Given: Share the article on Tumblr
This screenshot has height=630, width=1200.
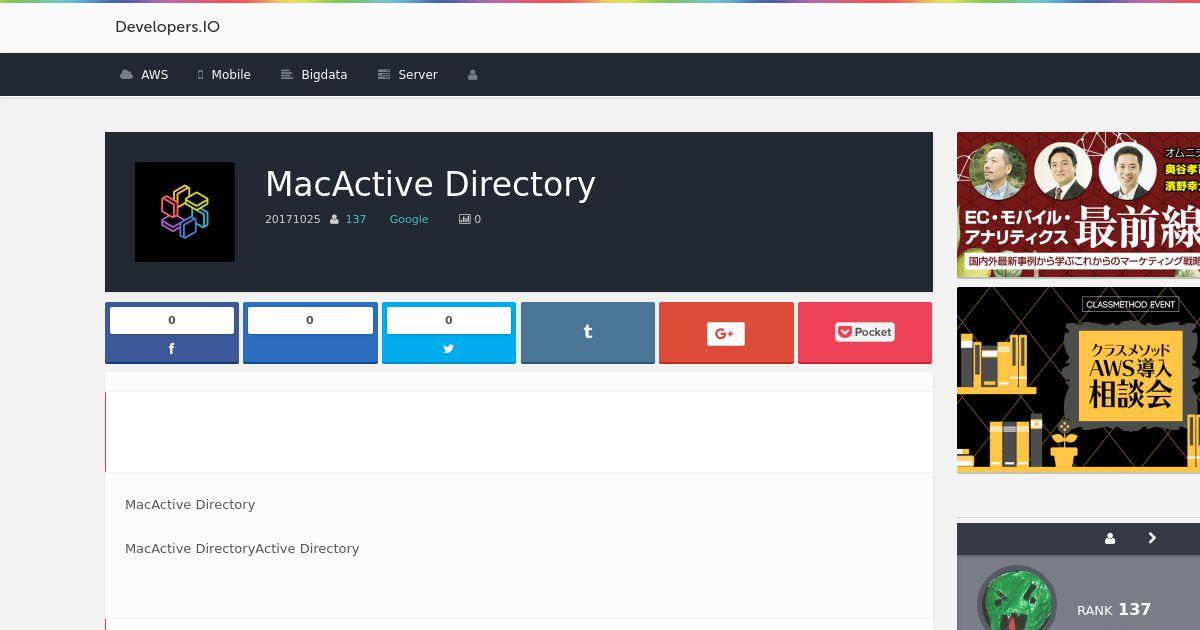Looking at the screenshot, I should click(588, 333).
